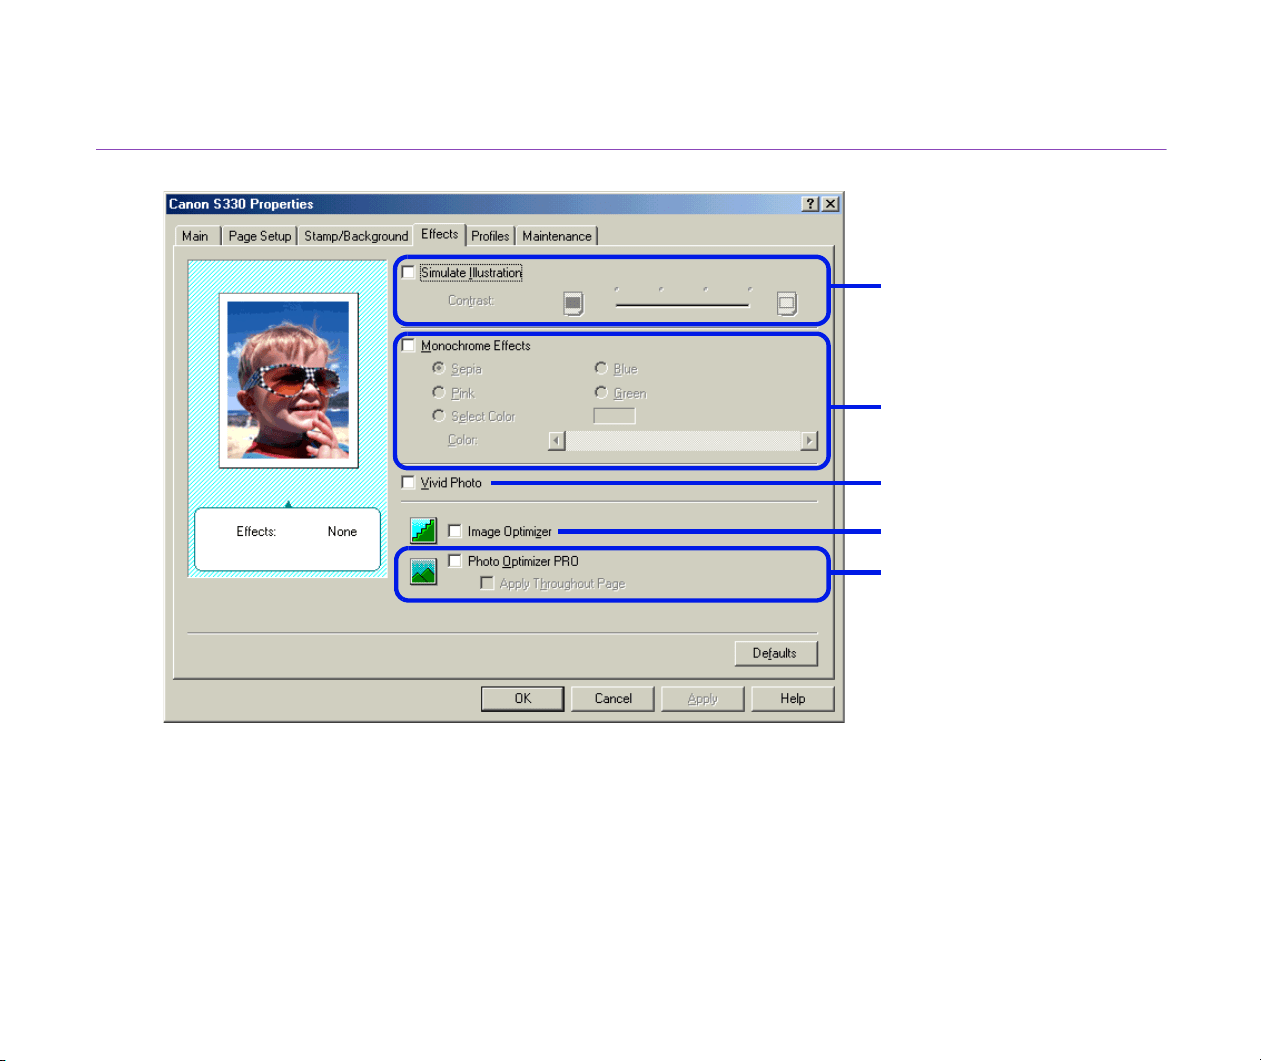Click the Cancel button

(x=613, y=698)
